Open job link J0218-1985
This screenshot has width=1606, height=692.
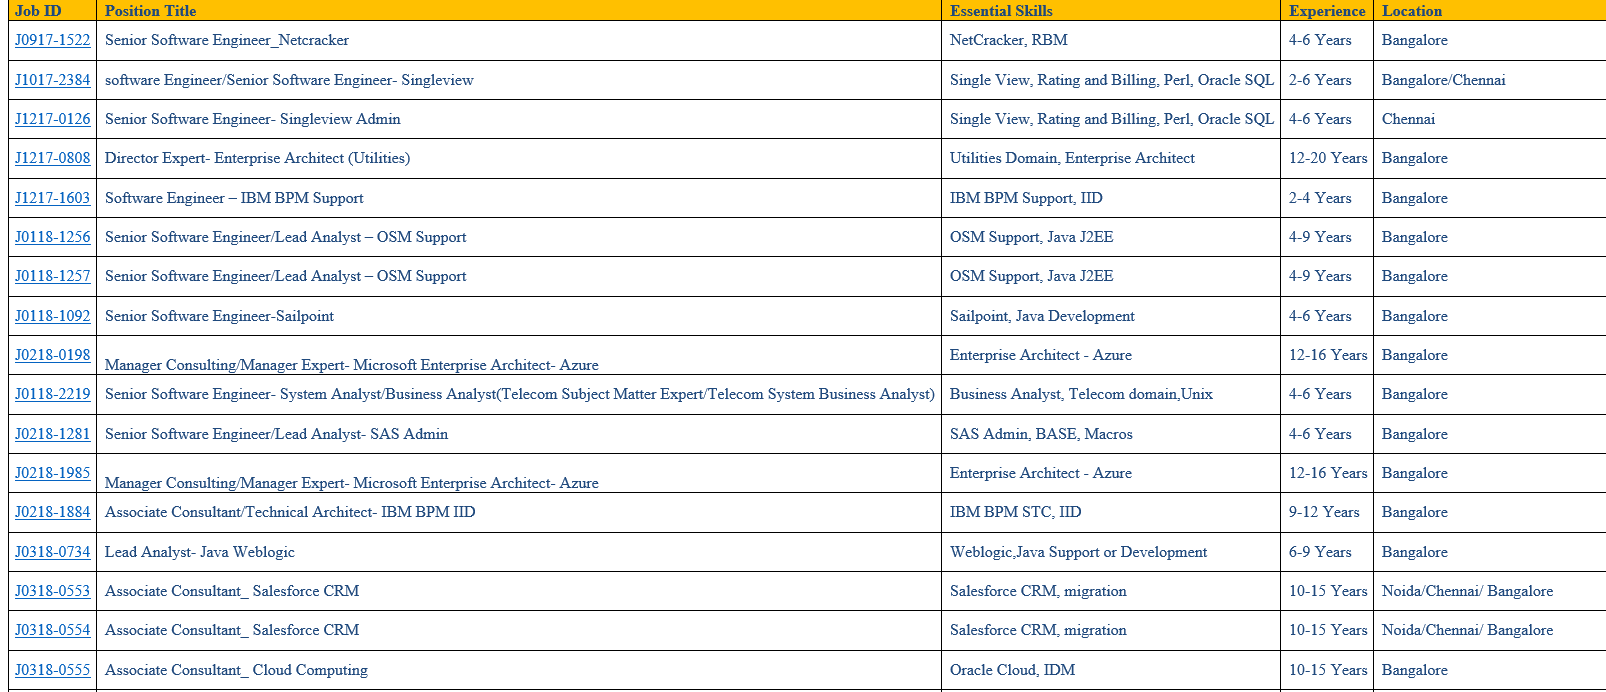[x=52, y=473]
